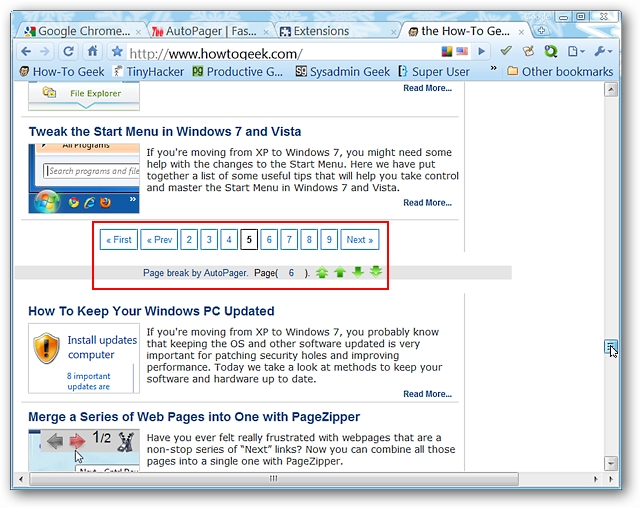Image resolution: width=640 pixels, height=508 pixels.
Task: Click the AutoPager page number 6
Action: pos(291,273)
